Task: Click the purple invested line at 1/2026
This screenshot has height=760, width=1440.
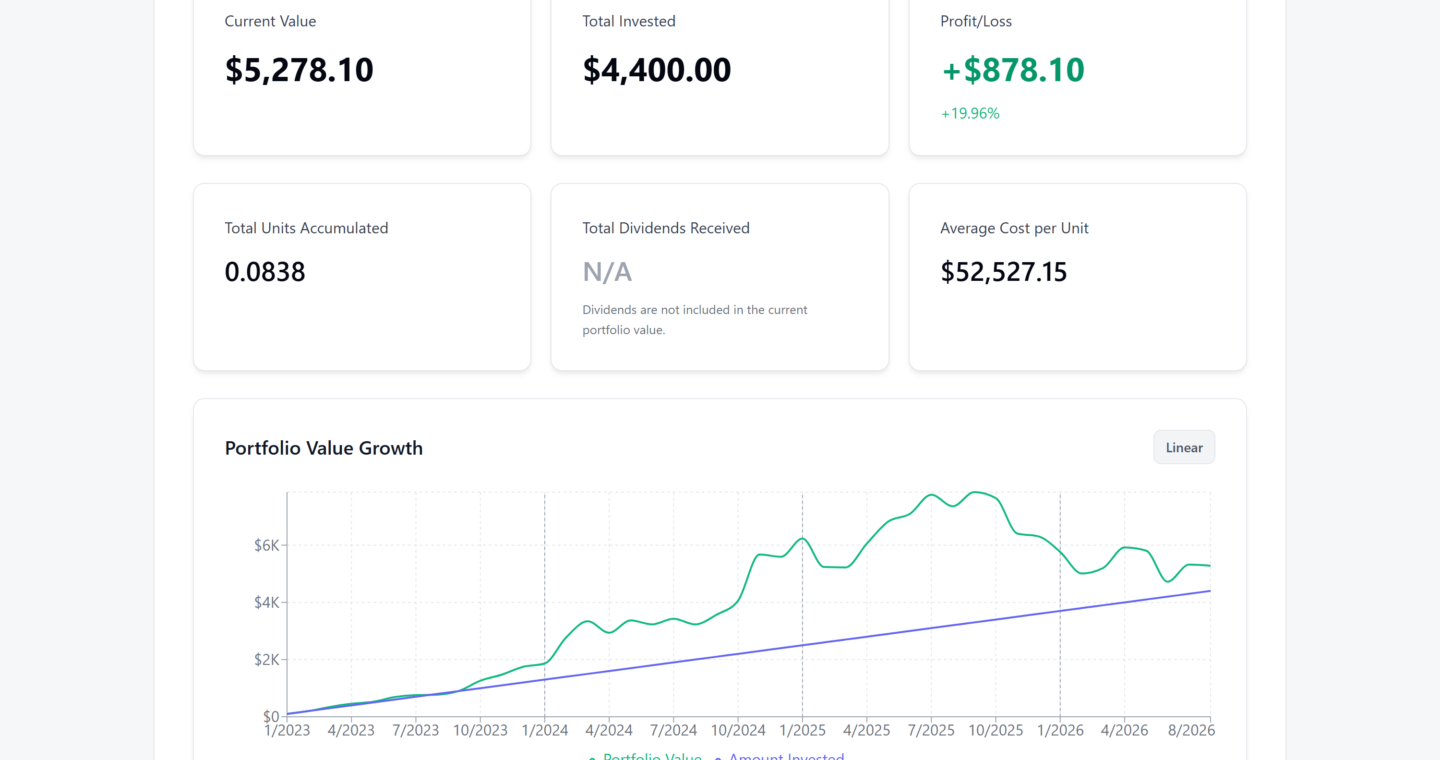Action: coord(1060,612)
